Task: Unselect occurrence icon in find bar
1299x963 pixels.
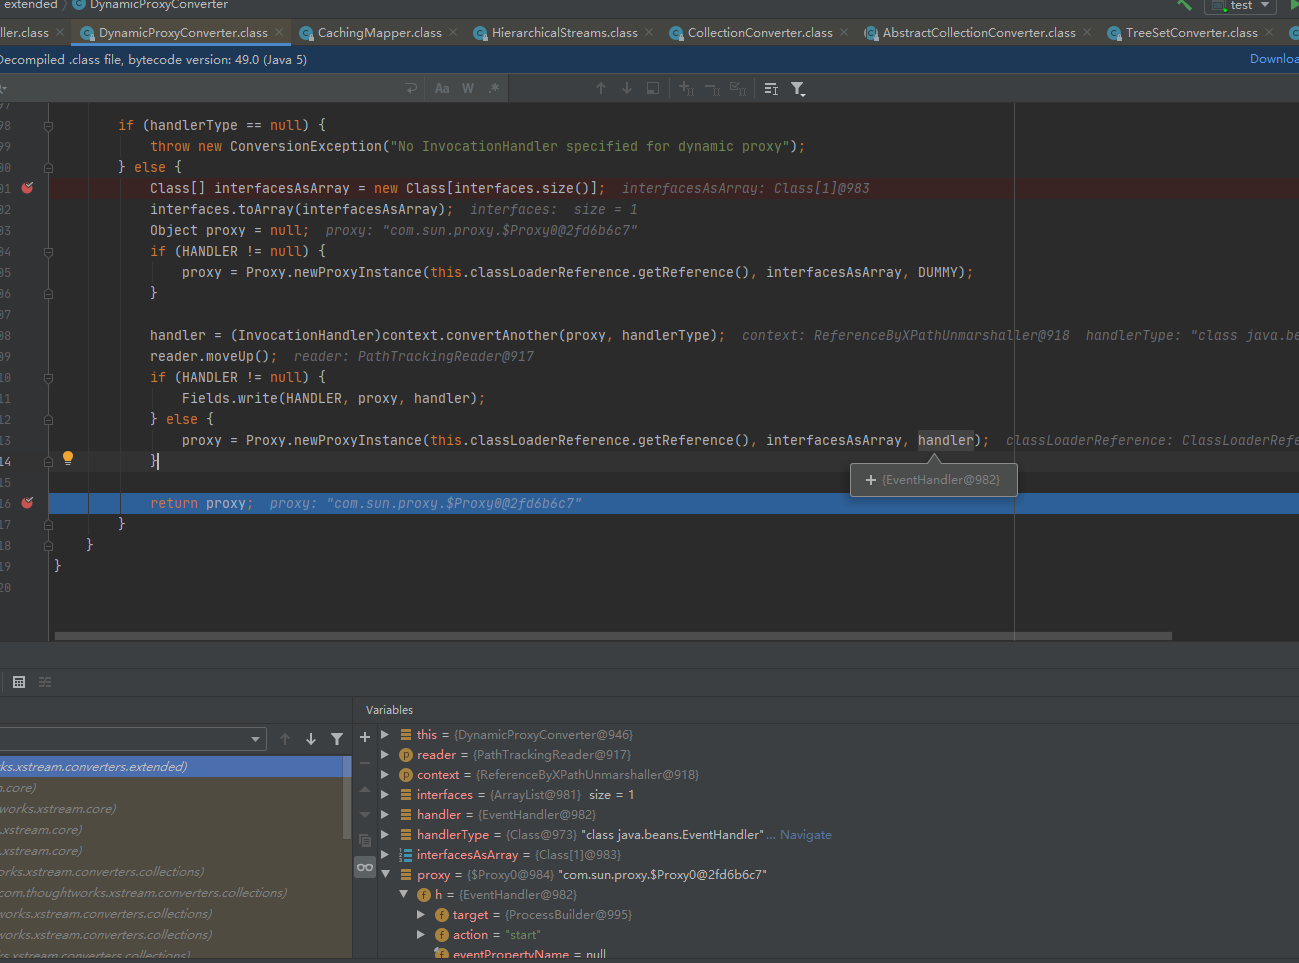Action: [x=712, y=89]
